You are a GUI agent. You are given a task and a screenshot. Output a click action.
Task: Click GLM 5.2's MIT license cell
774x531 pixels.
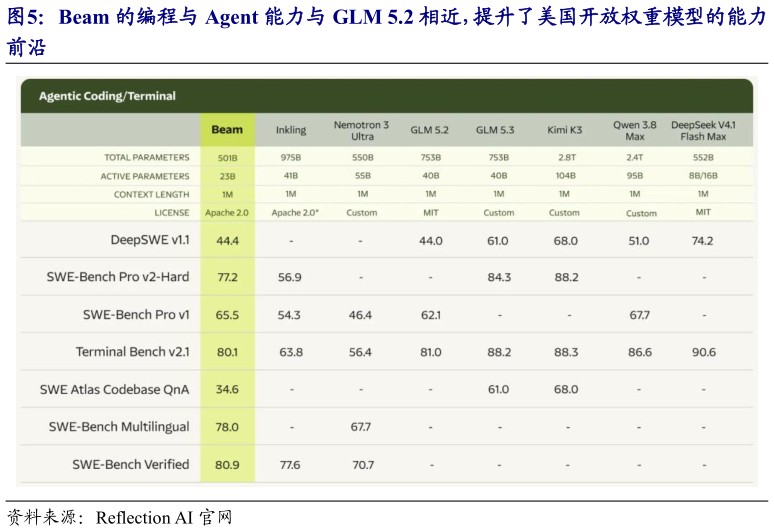pos(431,213)
